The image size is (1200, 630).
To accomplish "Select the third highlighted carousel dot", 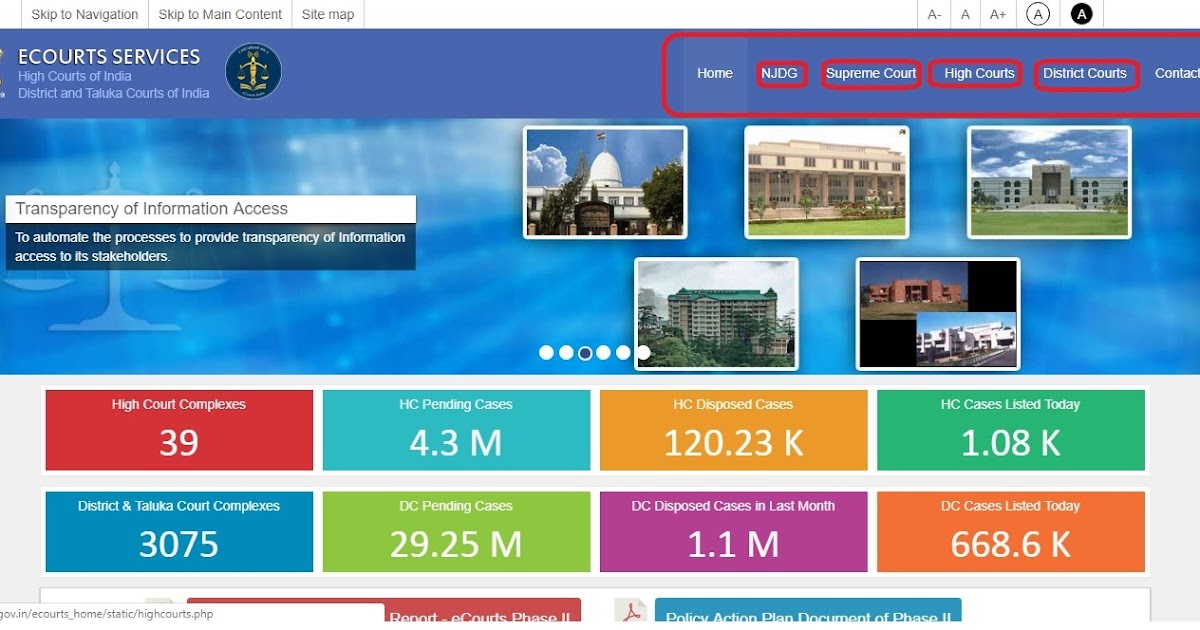I will [585, 352].
